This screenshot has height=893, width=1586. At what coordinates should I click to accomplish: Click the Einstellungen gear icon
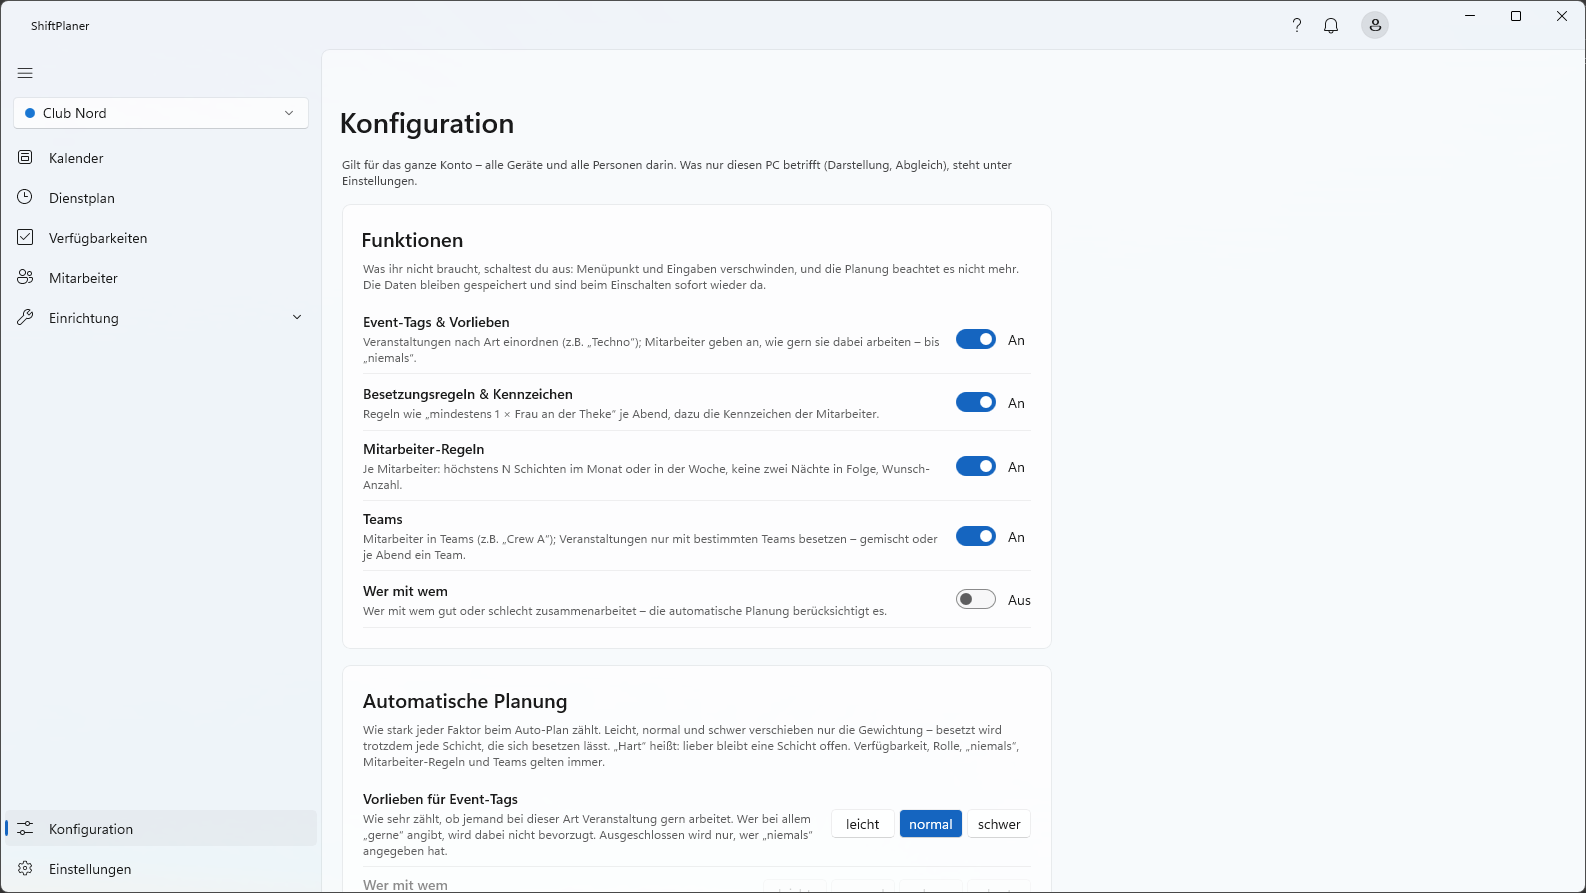pyautogui.click(x=25, y=869)
